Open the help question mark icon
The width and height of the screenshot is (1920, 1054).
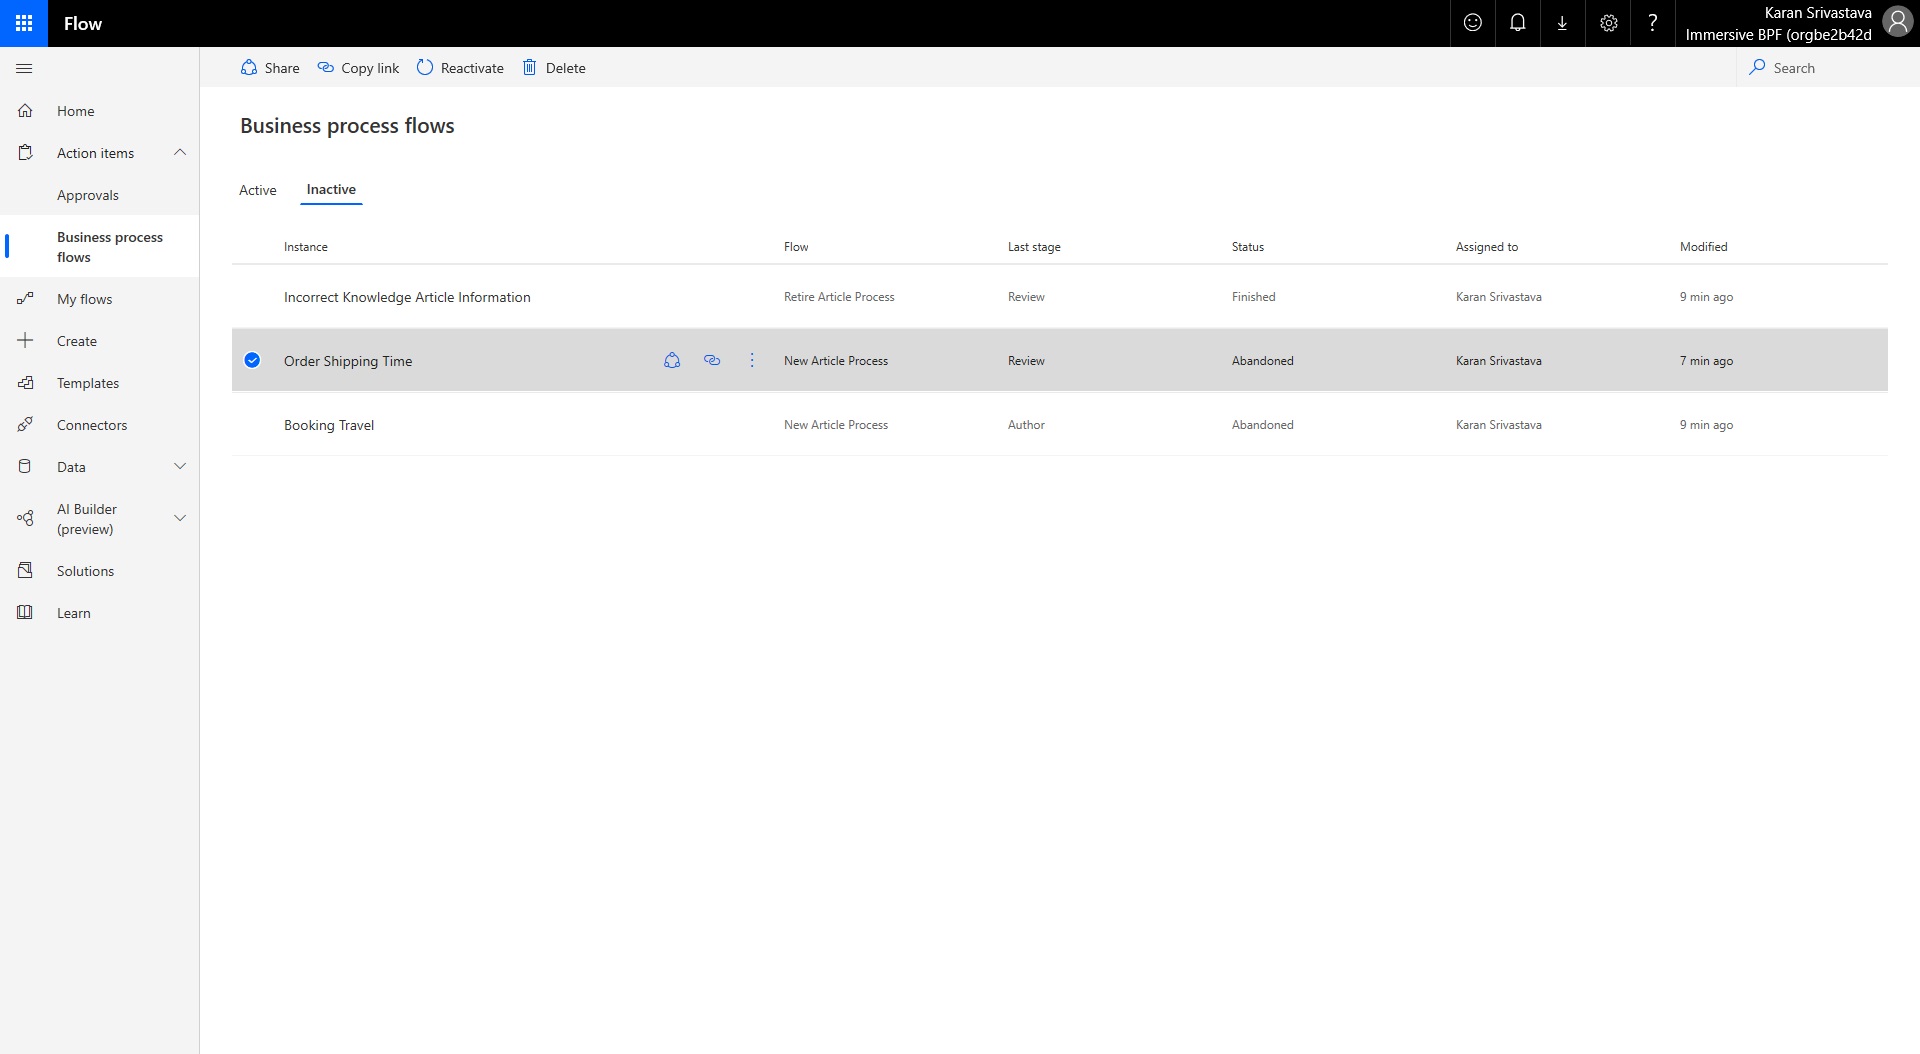(1652, 23)
